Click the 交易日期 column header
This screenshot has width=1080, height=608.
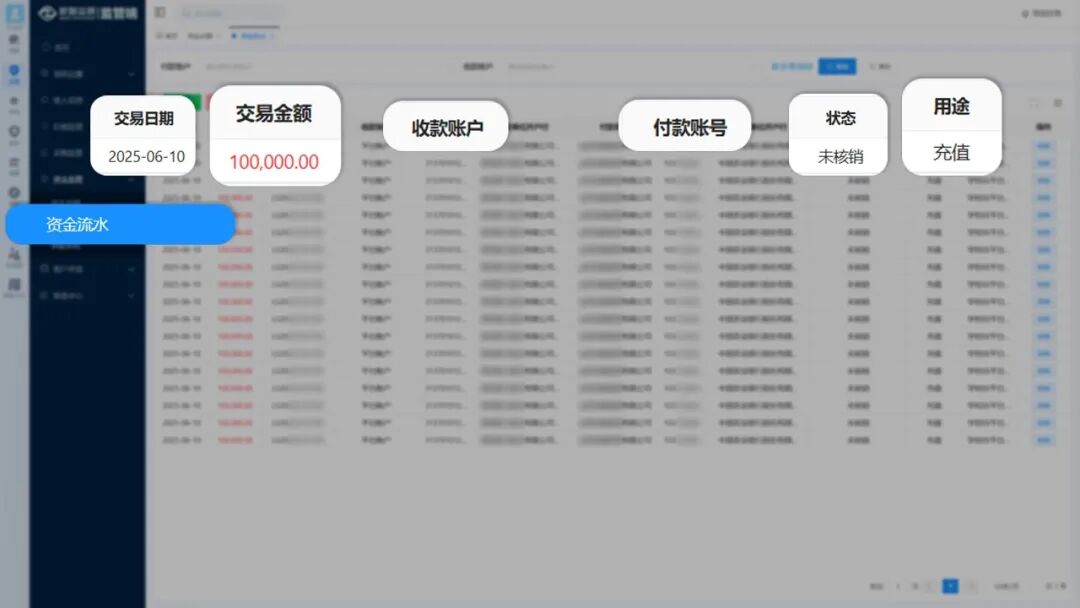coord(143,118)
